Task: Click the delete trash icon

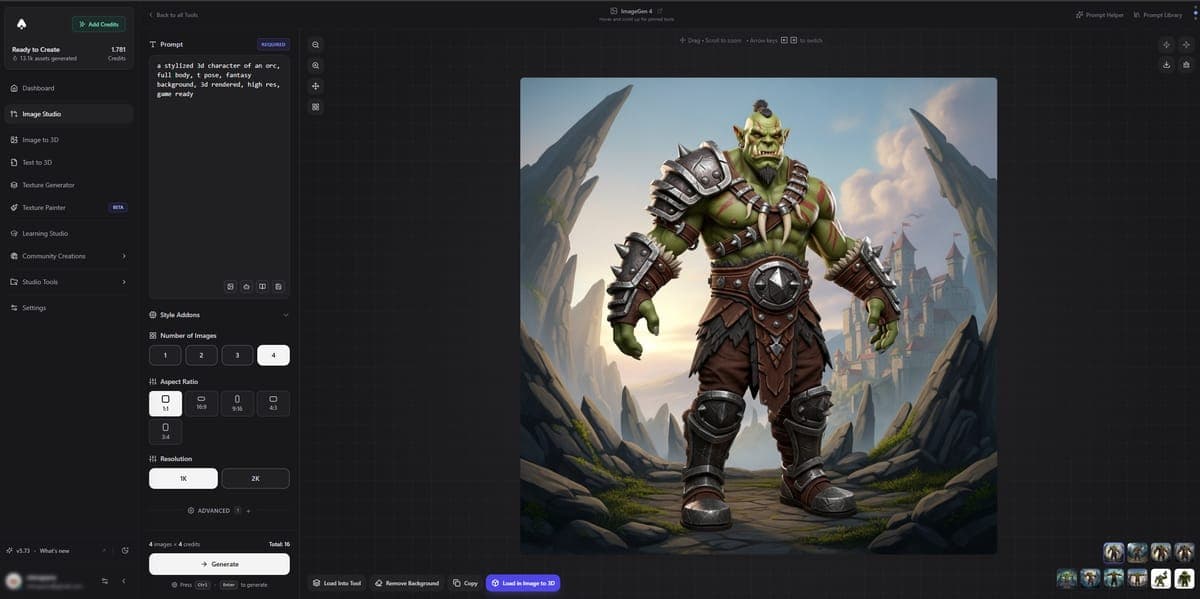Action: click(1186, 65)
